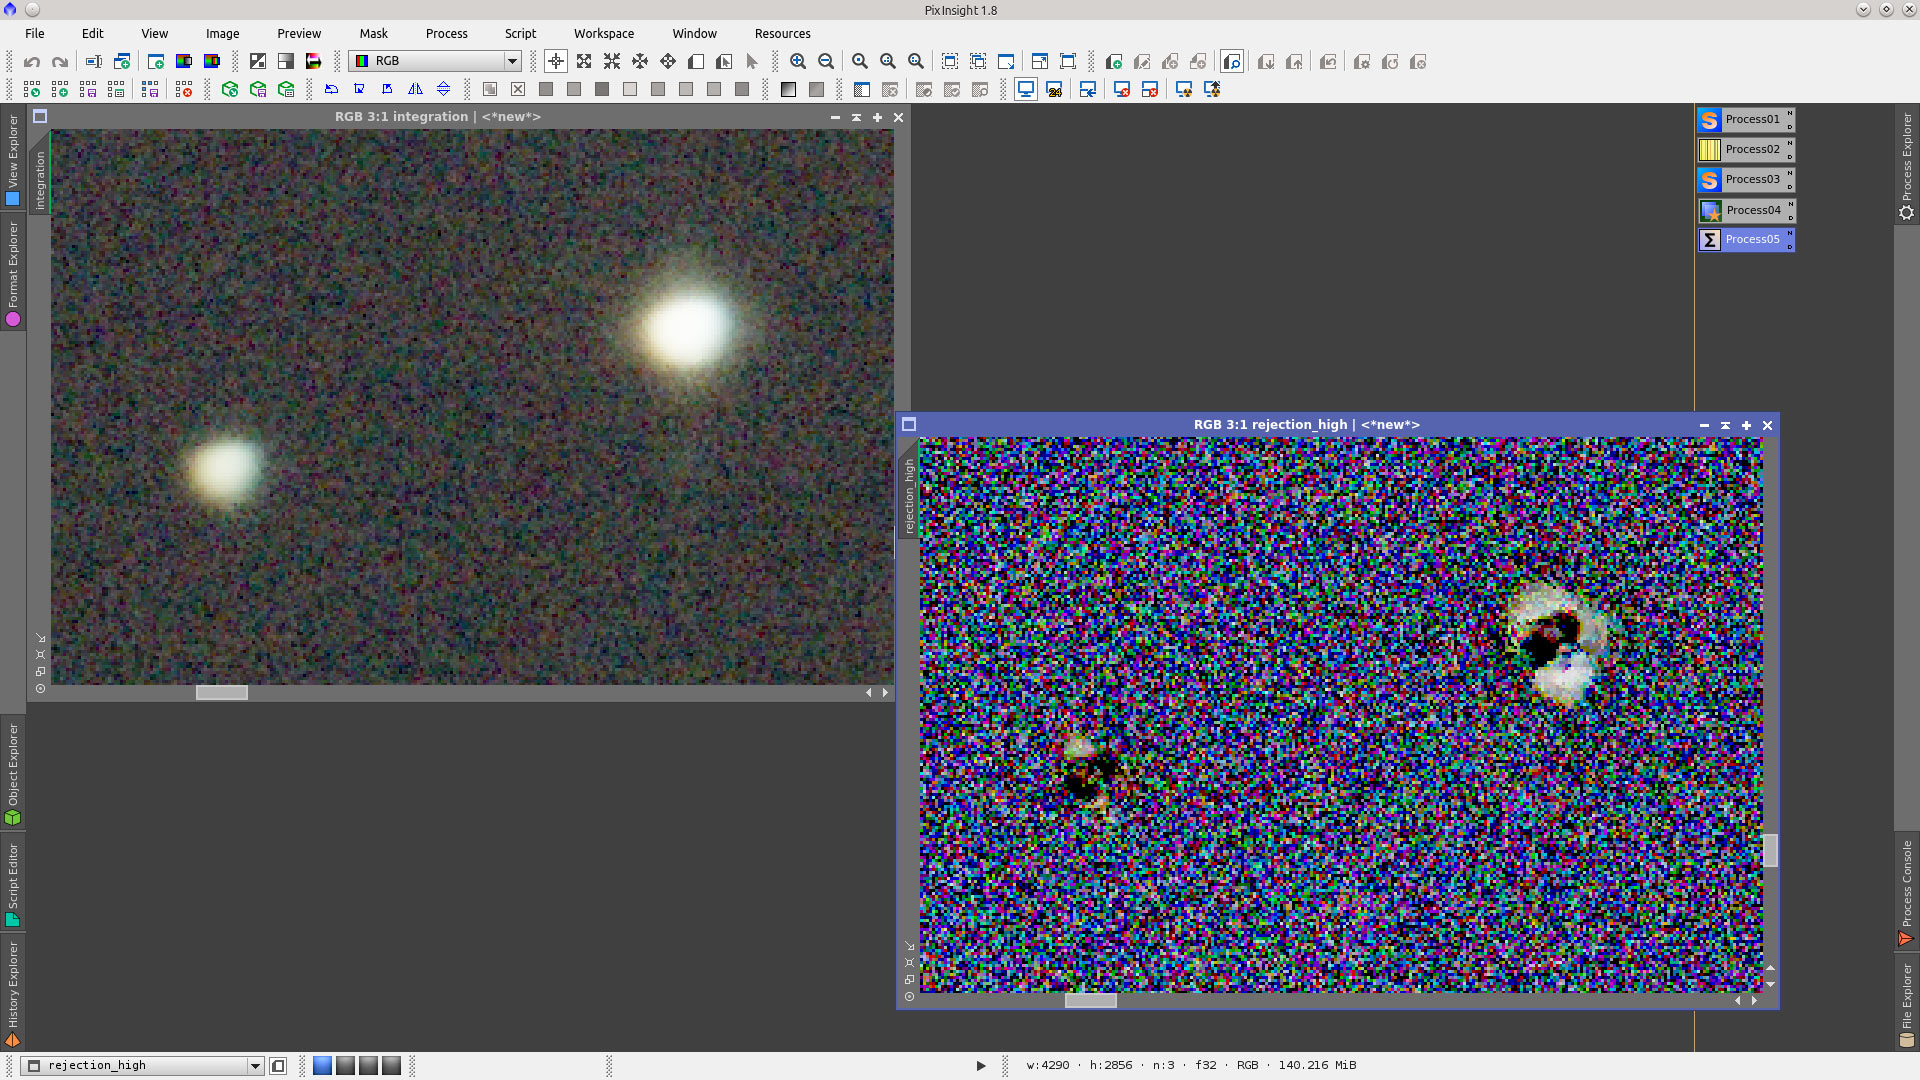Activate the first blue workspace button
This screenshot has height=1080, width=1920.
click(322, 1066)
